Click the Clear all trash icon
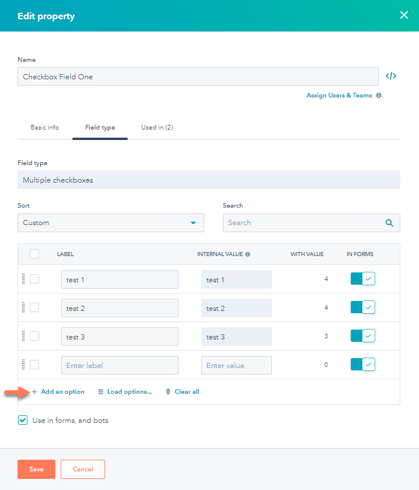Image resolution: width=419 pixels, height=490 pixels. (x=168, y=392)
